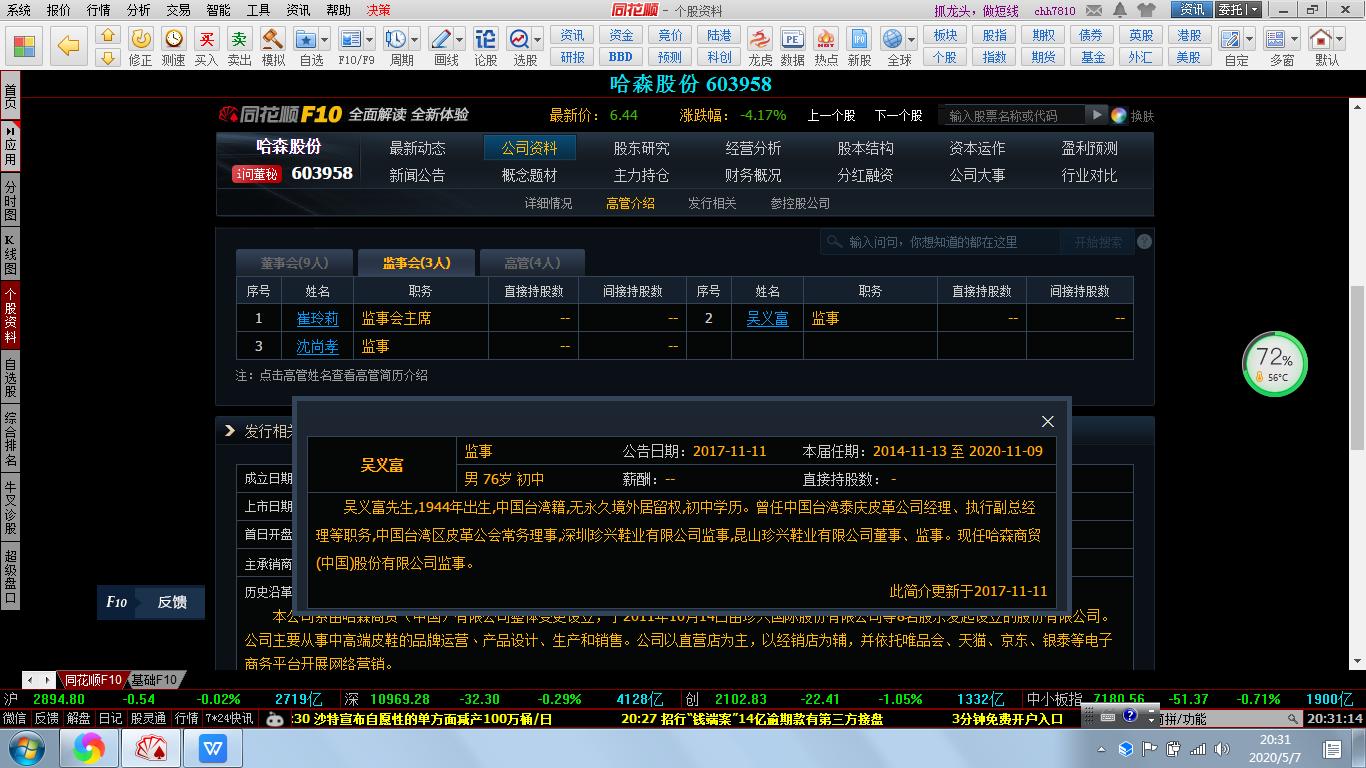This screenshot has height=768, width=1366.
Task: Click the red 买入 buy icon
Action: (207, 39)
